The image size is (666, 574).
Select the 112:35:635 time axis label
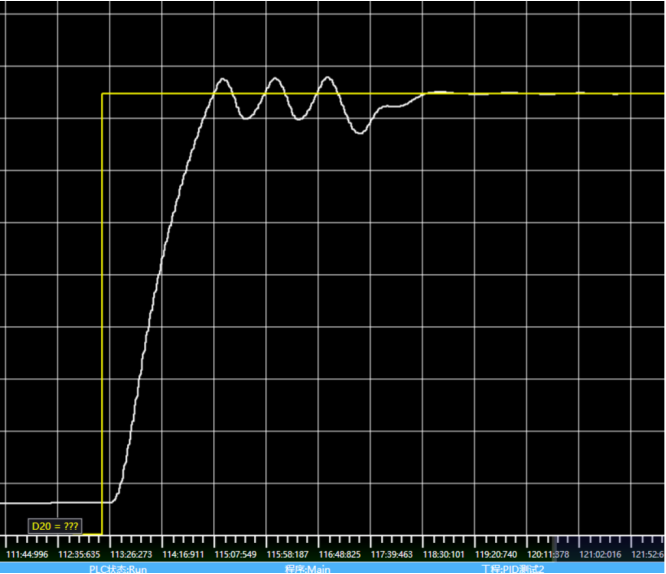coord(79,554)
